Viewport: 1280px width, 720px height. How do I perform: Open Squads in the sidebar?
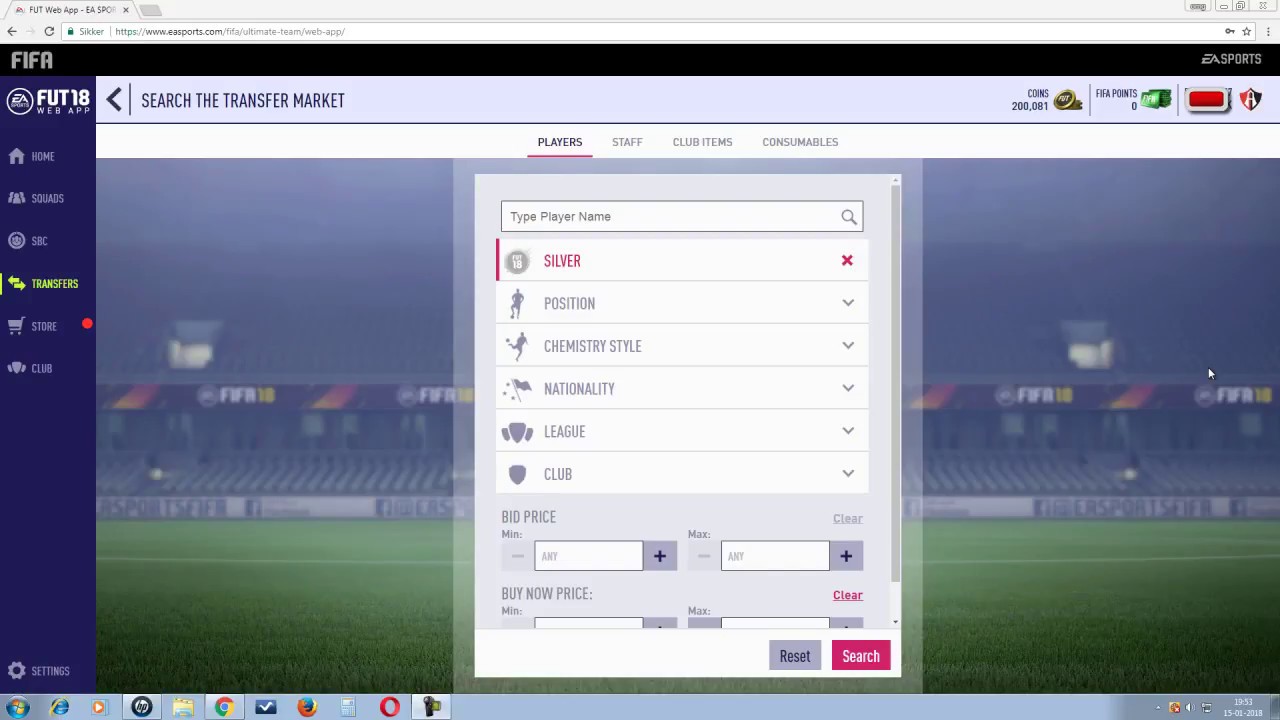point(36,199)
